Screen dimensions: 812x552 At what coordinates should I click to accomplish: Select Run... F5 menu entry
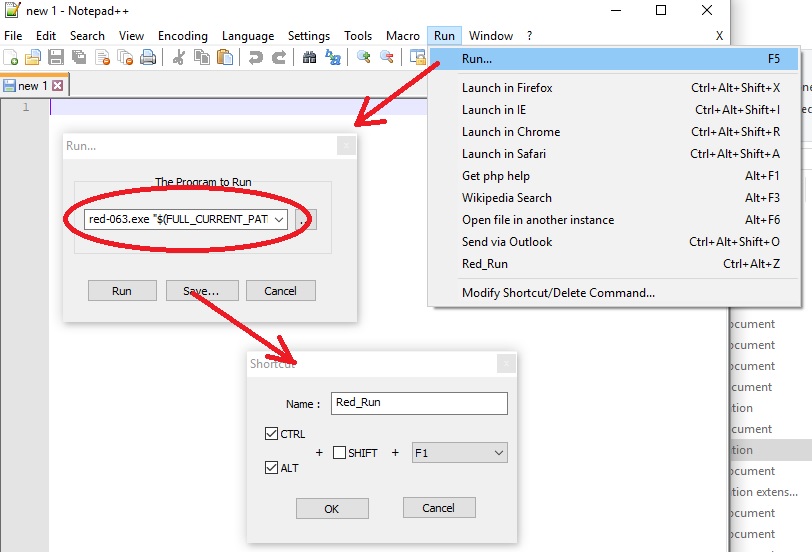[x=614, y=59]
